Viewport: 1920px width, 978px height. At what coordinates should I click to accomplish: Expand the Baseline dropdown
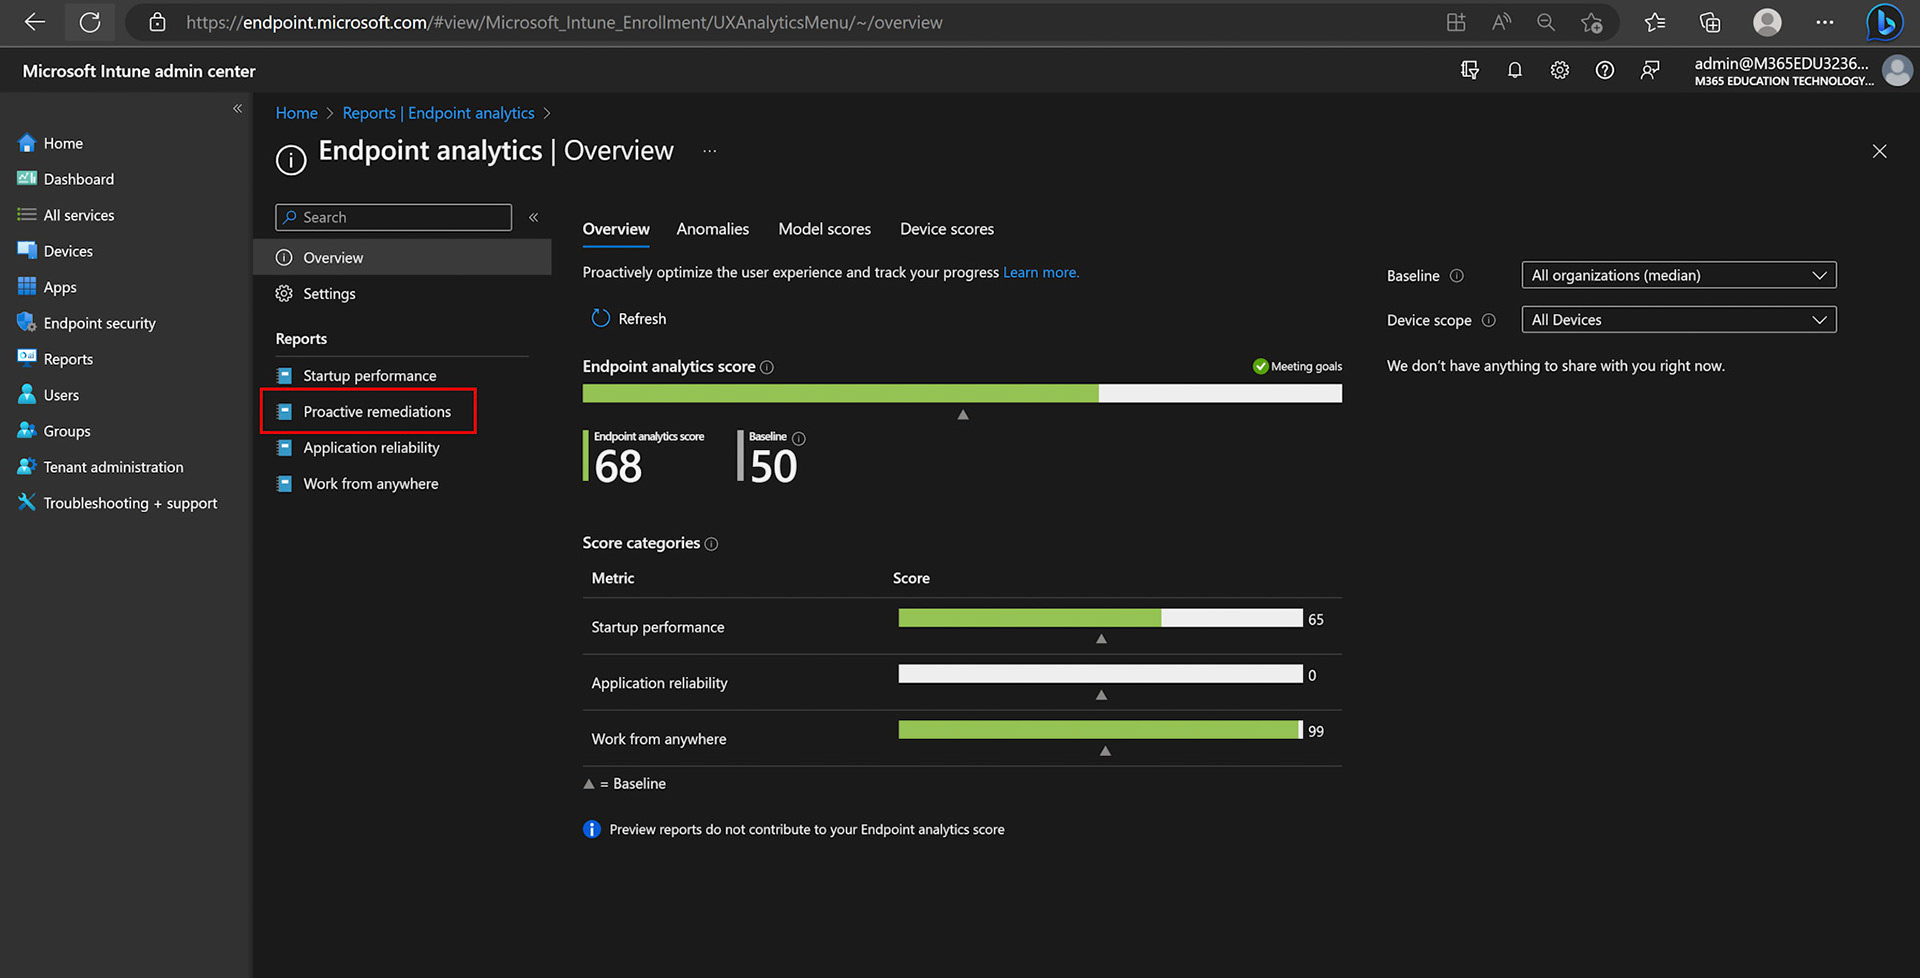(1679, 275)
